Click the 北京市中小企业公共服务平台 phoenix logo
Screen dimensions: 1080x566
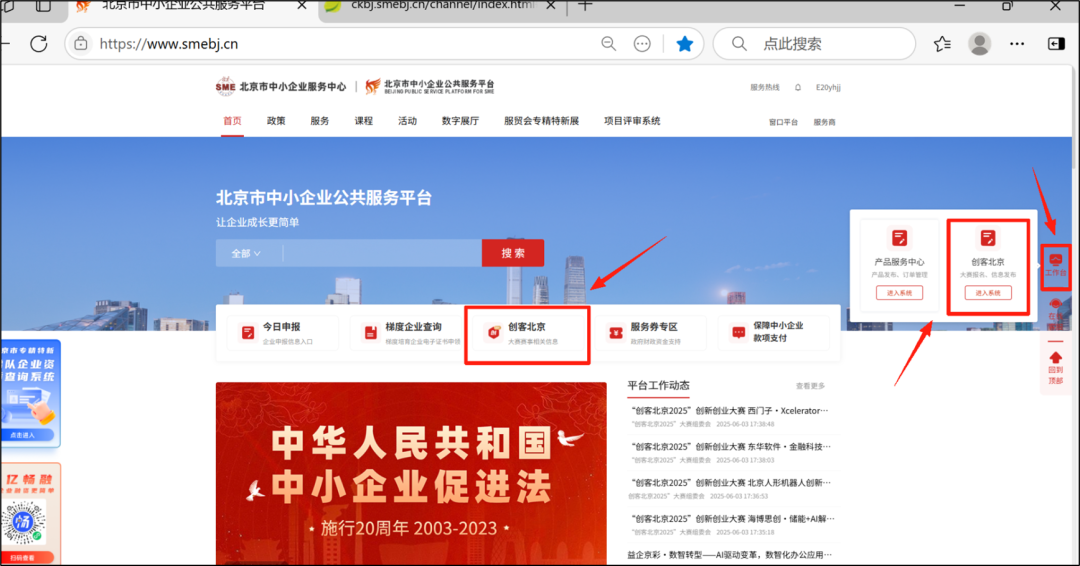click(x=430, y=87)
